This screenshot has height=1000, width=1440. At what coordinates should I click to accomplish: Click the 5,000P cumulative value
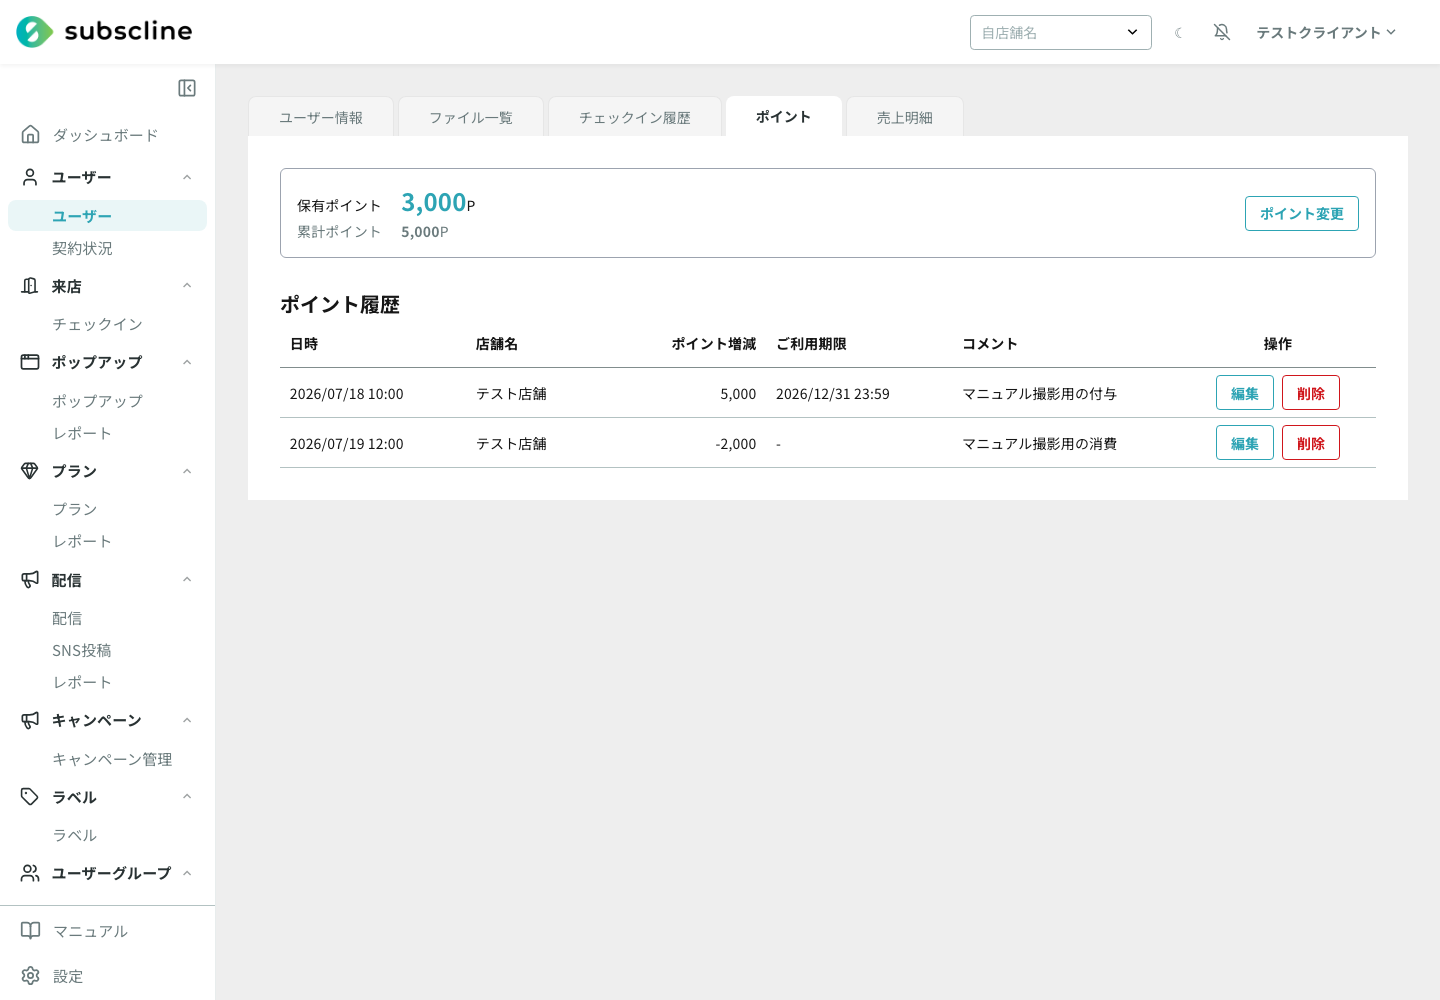point(425,232)
